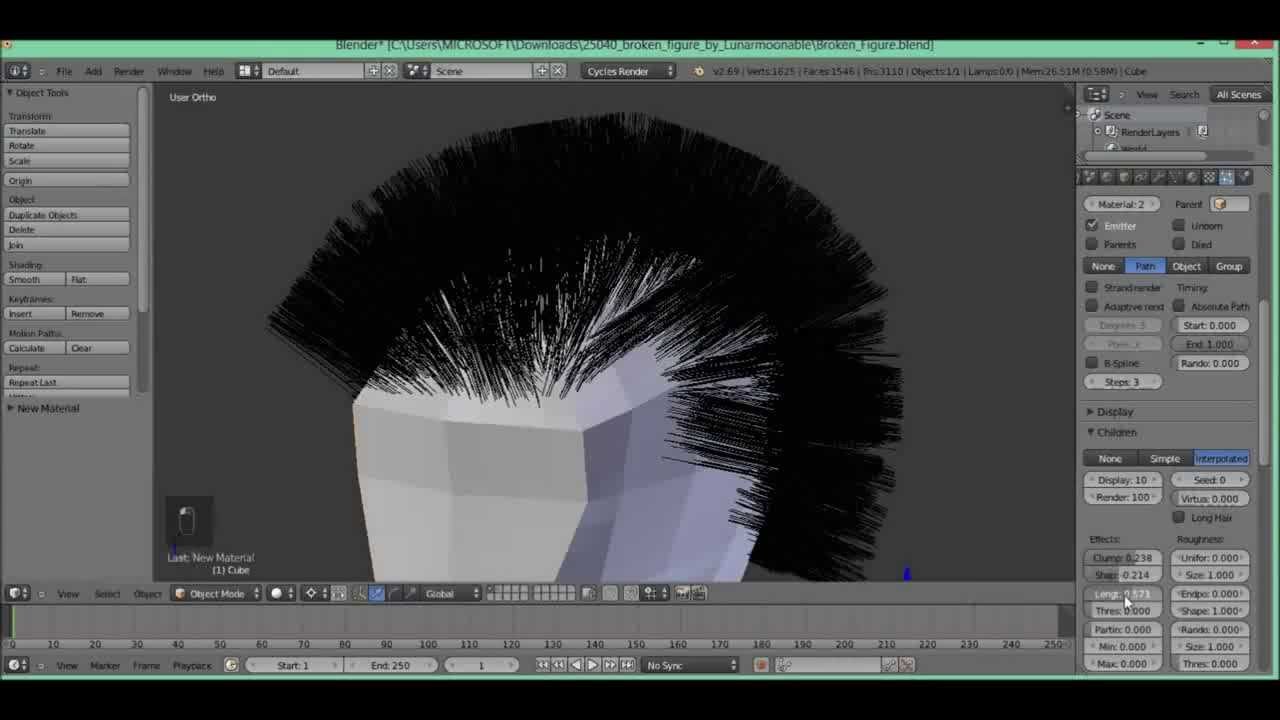Image resolution: width=1280 pixels, height=720 pixels.
Task: Open the Render menu
Action: click(x=129, y=71)
